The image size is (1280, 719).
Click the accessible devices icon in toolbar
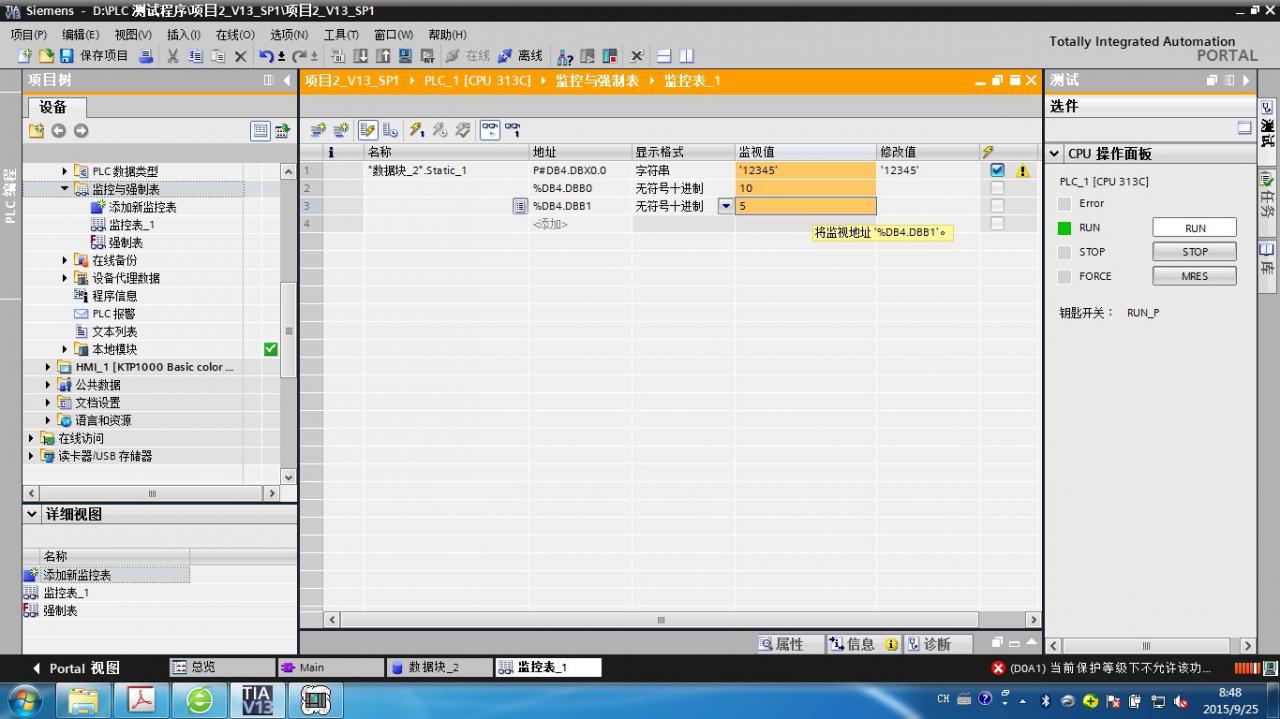click(x=565, y=56)
